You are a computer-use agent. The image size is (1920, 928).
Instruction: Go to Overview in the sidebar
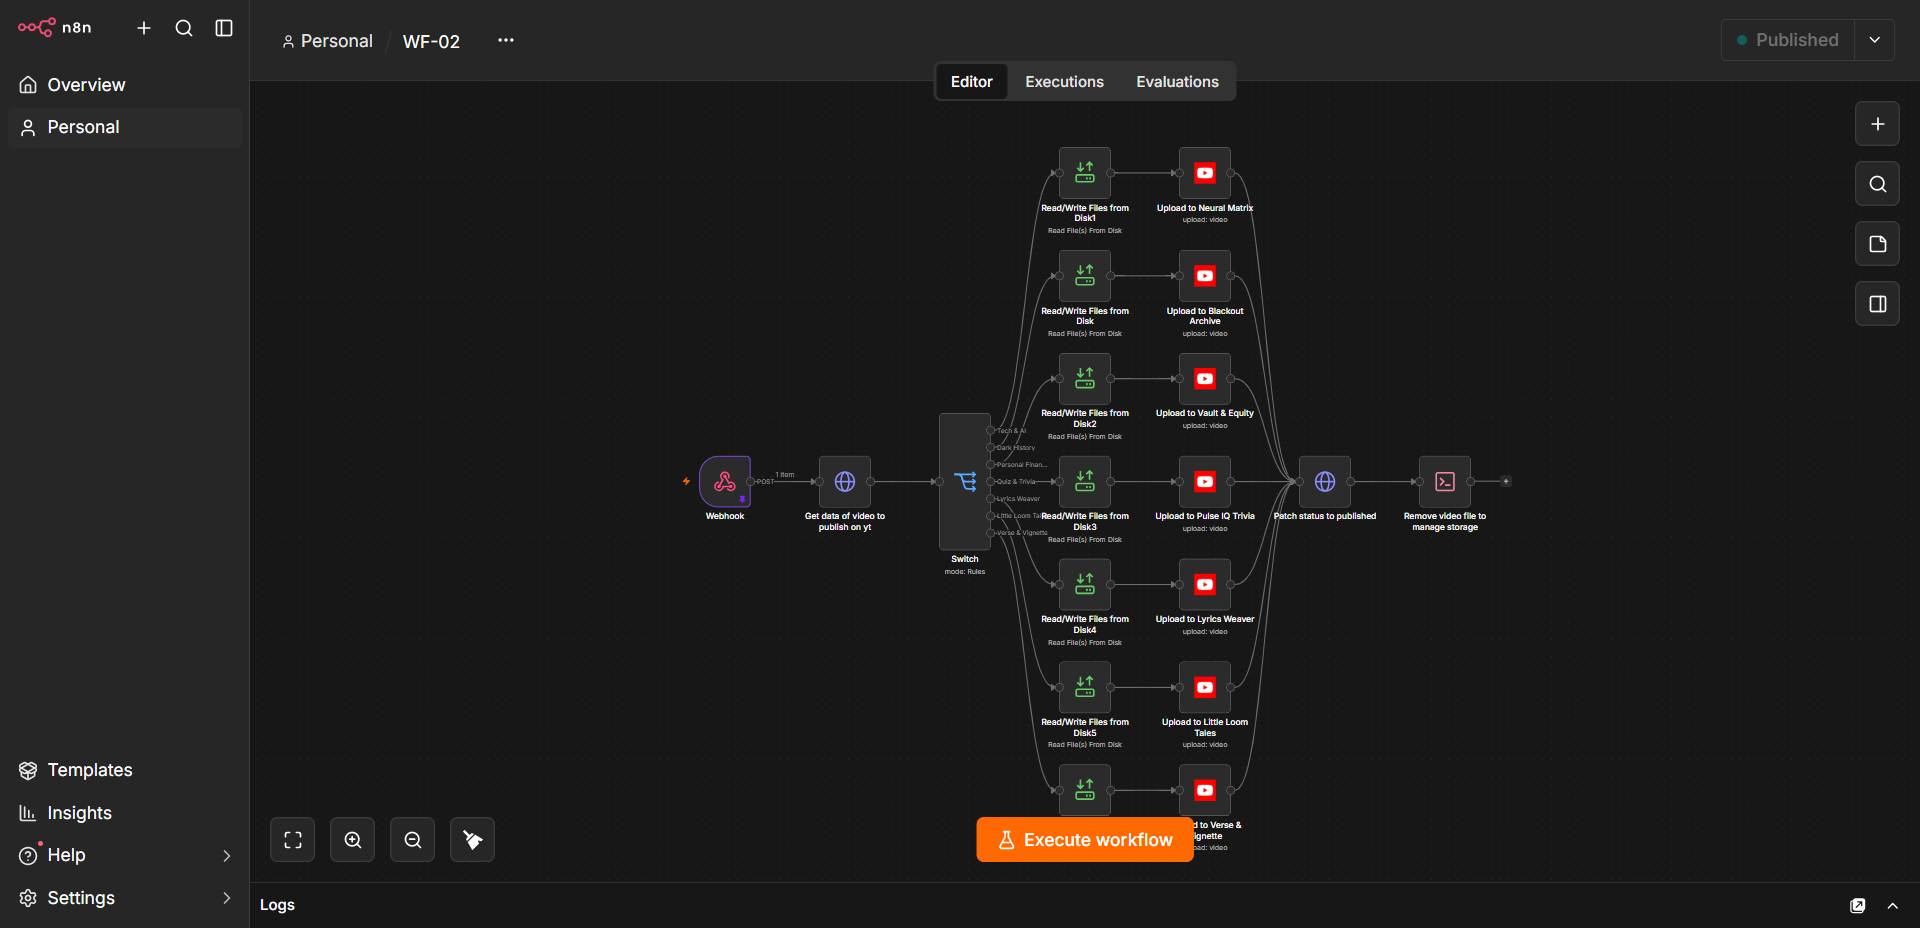click(125, 85)
